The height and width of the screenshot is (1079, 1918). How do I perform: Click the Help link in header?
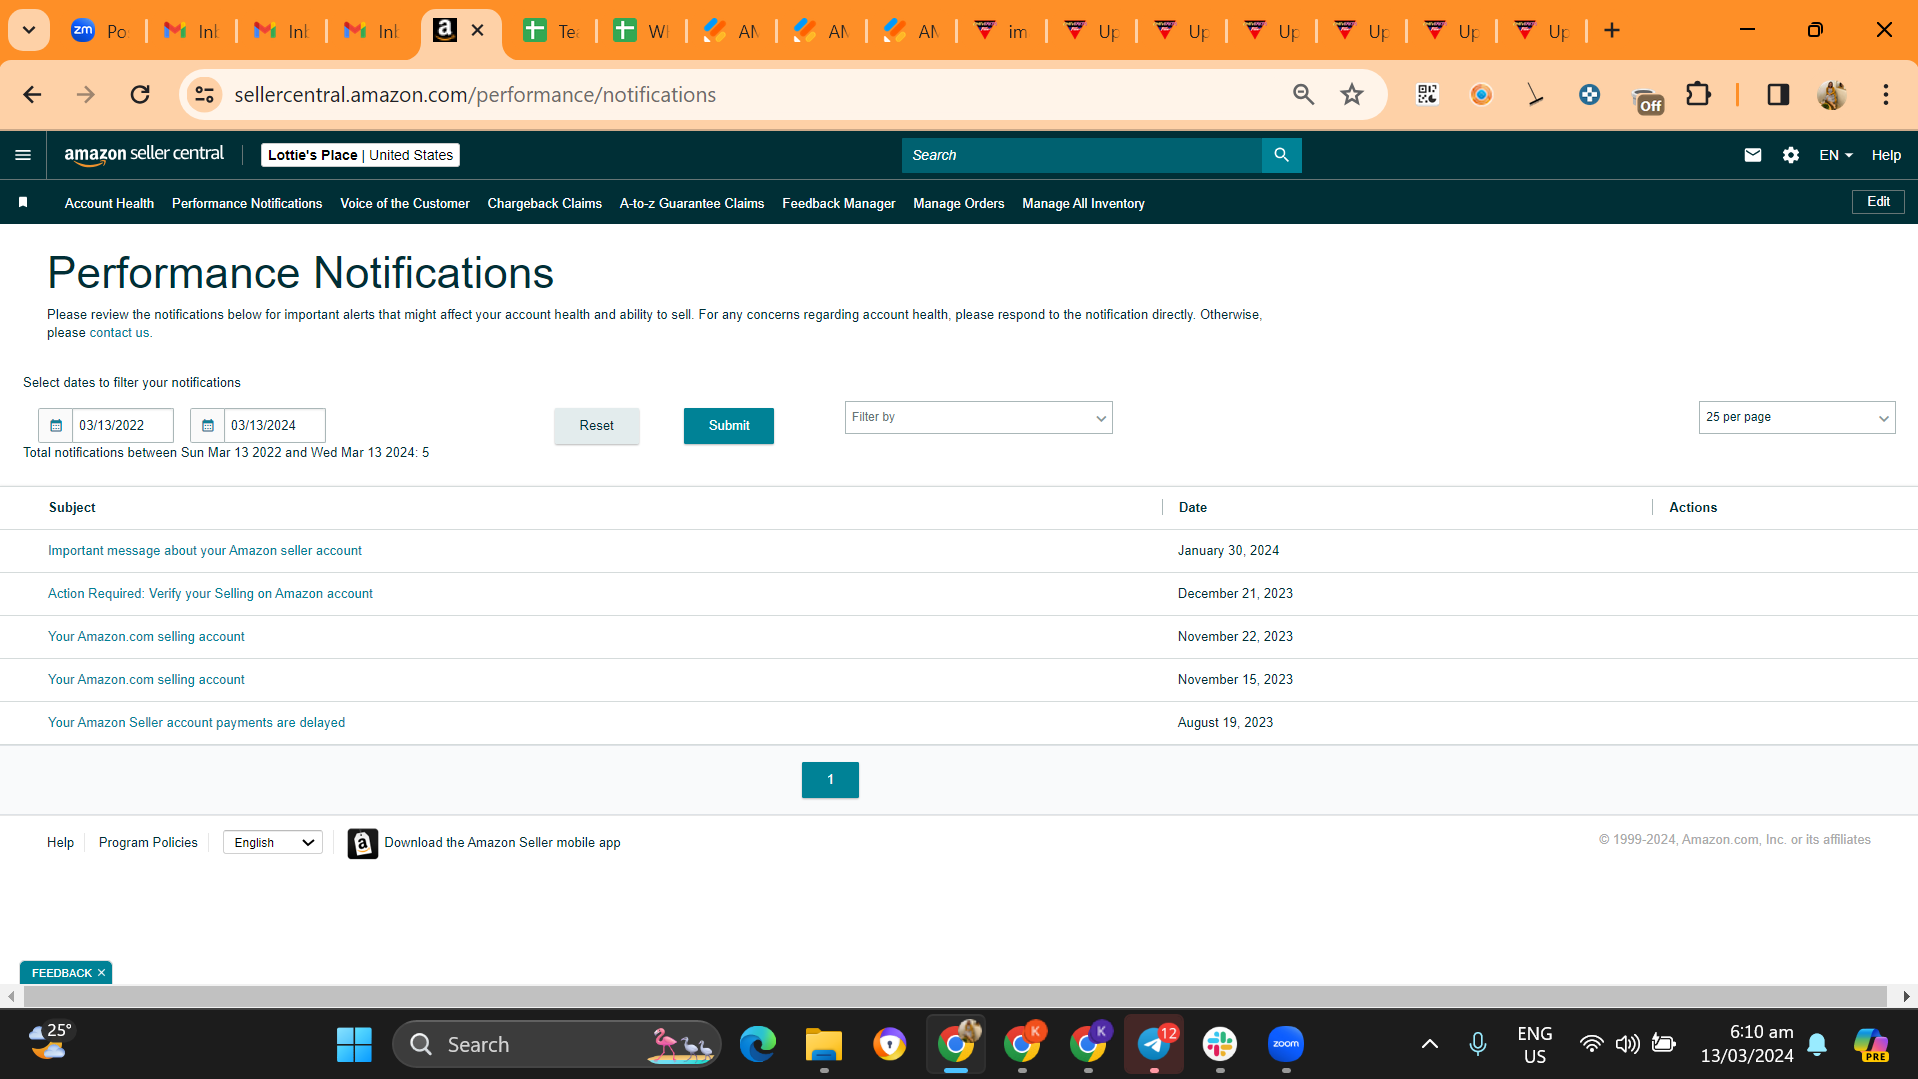[x=1886, y=155]
